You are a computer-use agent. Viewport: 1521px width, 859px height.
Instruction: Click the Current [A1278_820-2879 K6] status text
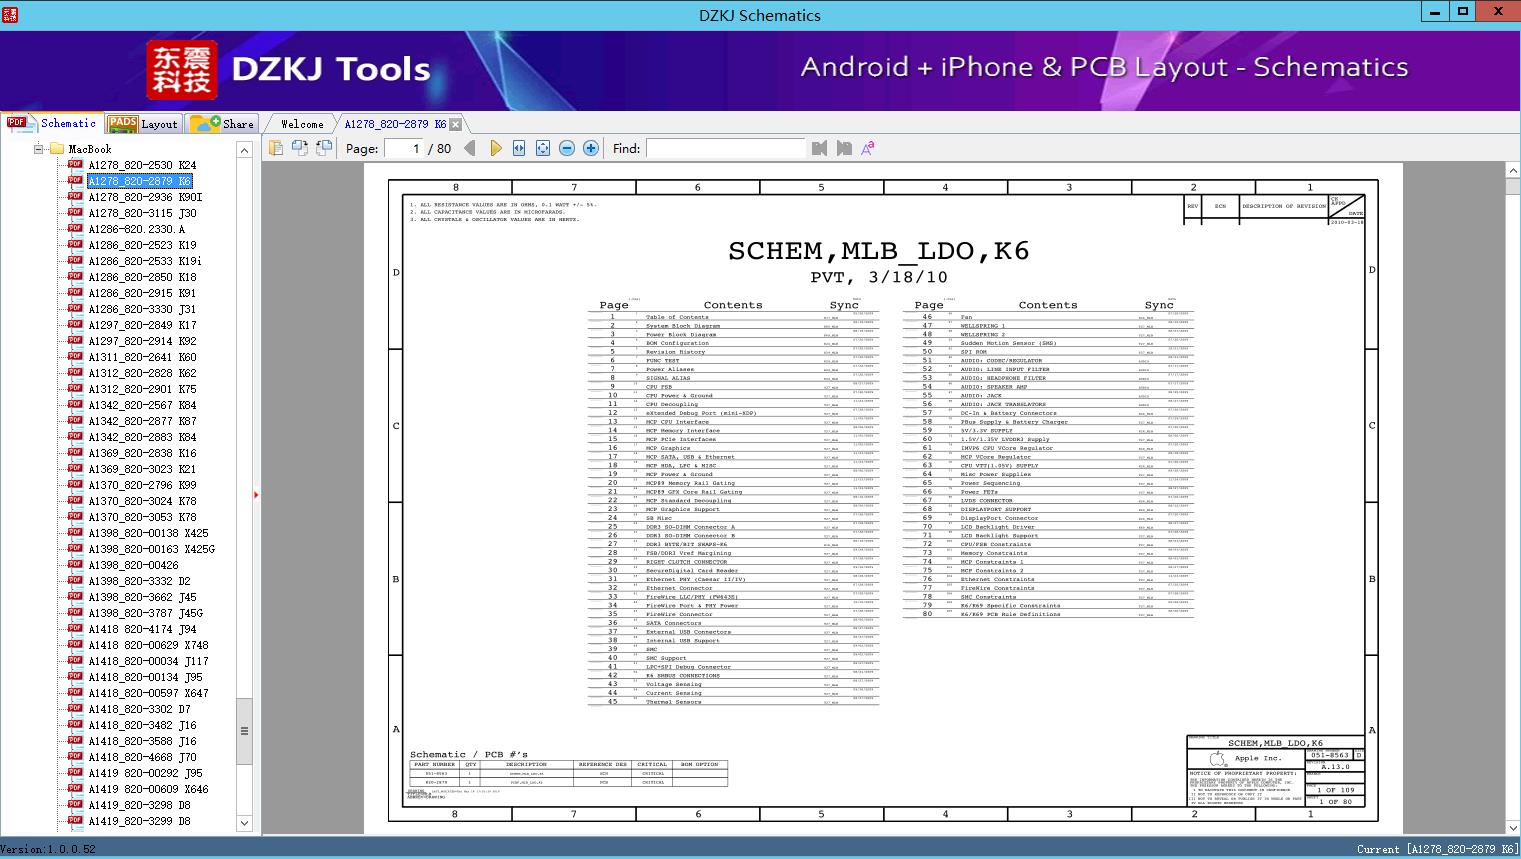[x=1437, y=849]
